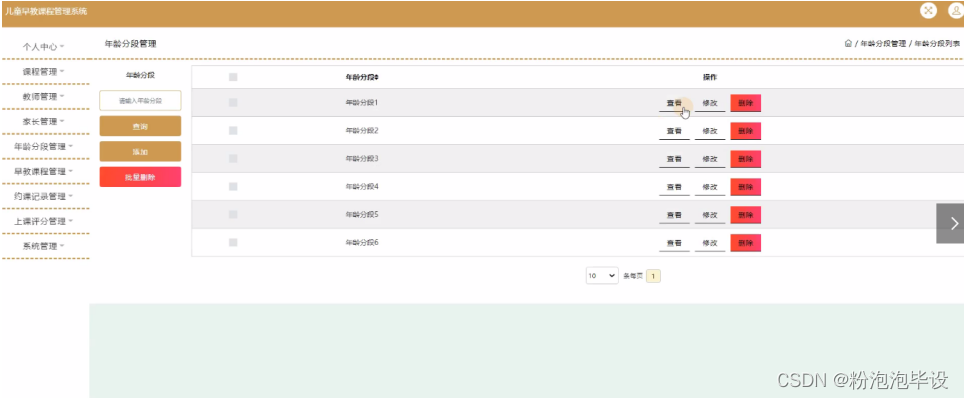964x399 pixels.
Task: Click the 操作 column header
Action: [710, 77]
